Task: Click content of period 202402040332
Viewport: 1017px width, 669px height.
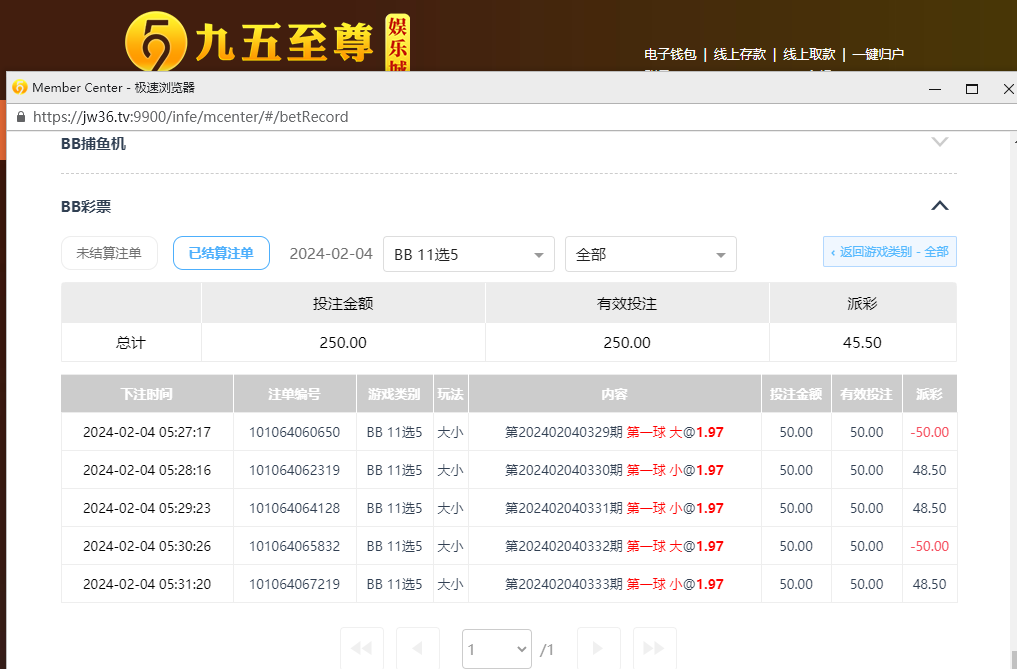Action: tap(614, 546)
